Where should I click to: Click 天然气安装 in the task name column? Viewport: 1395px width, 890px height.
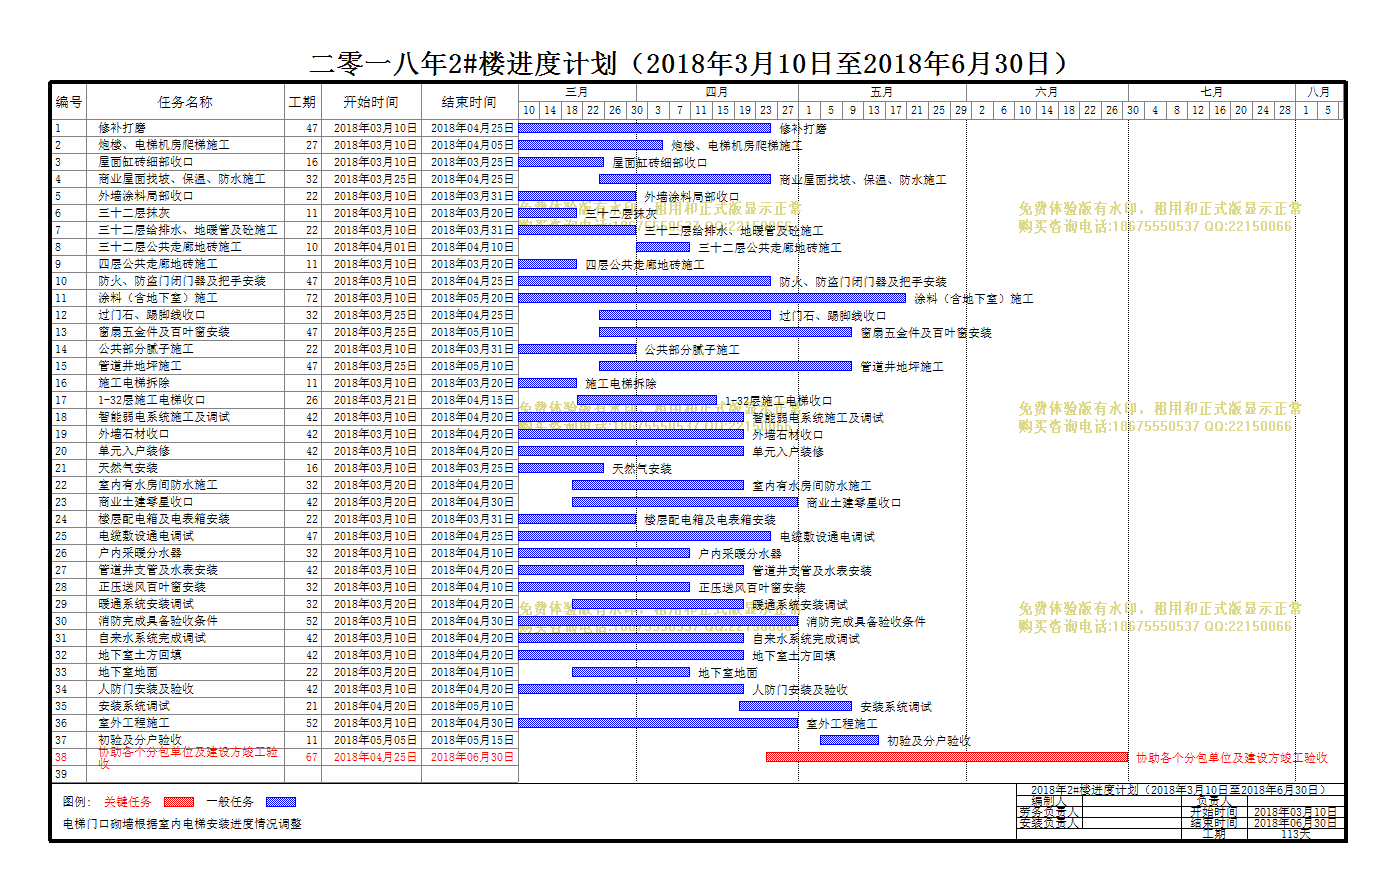[128, 468]
